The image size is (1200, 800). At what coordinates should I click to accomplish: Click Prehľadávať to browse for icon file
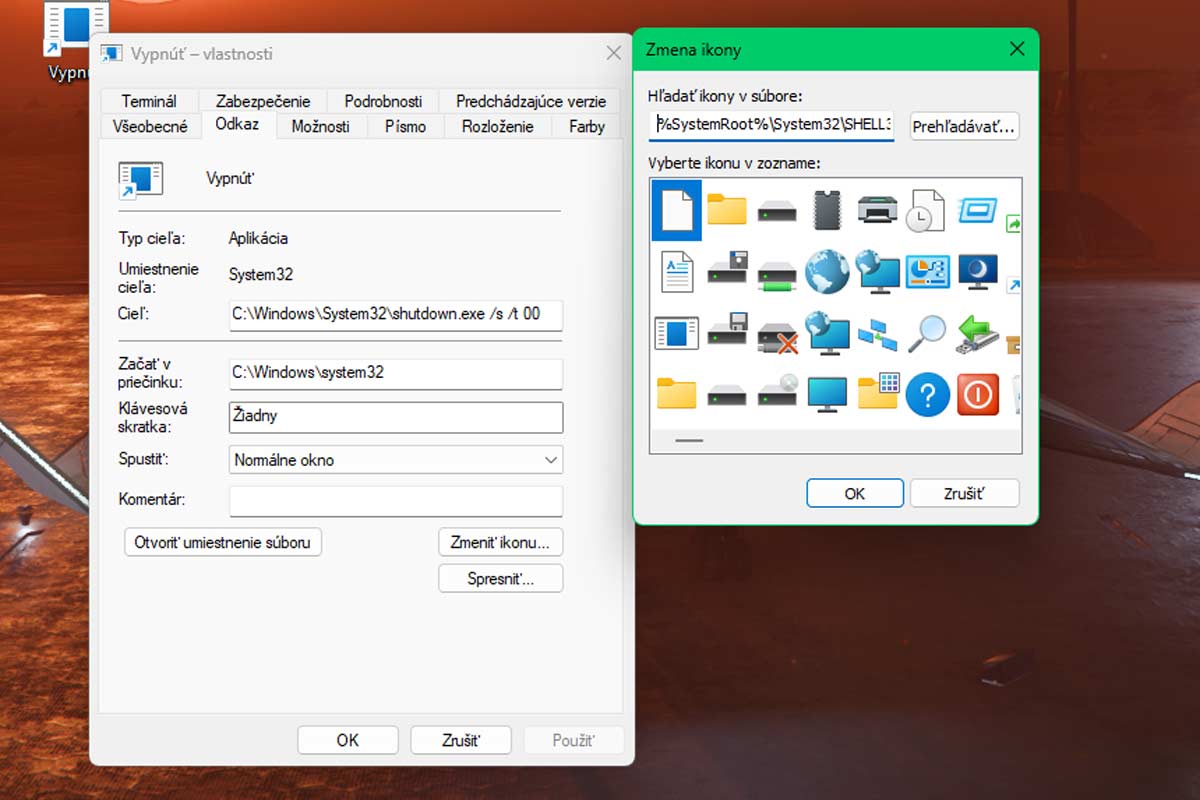pos(964,127)
